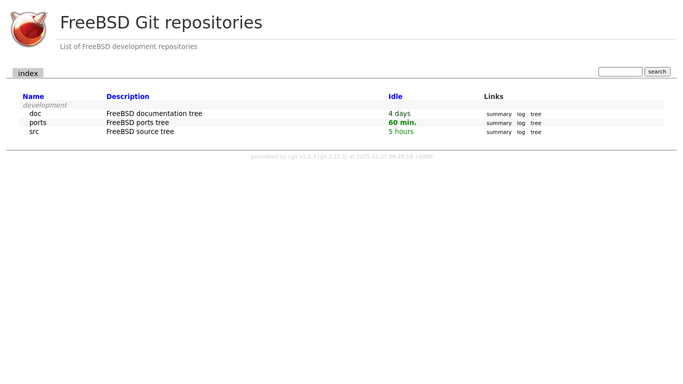Open FreeBSD documentation tree description link

click(154, 114)
